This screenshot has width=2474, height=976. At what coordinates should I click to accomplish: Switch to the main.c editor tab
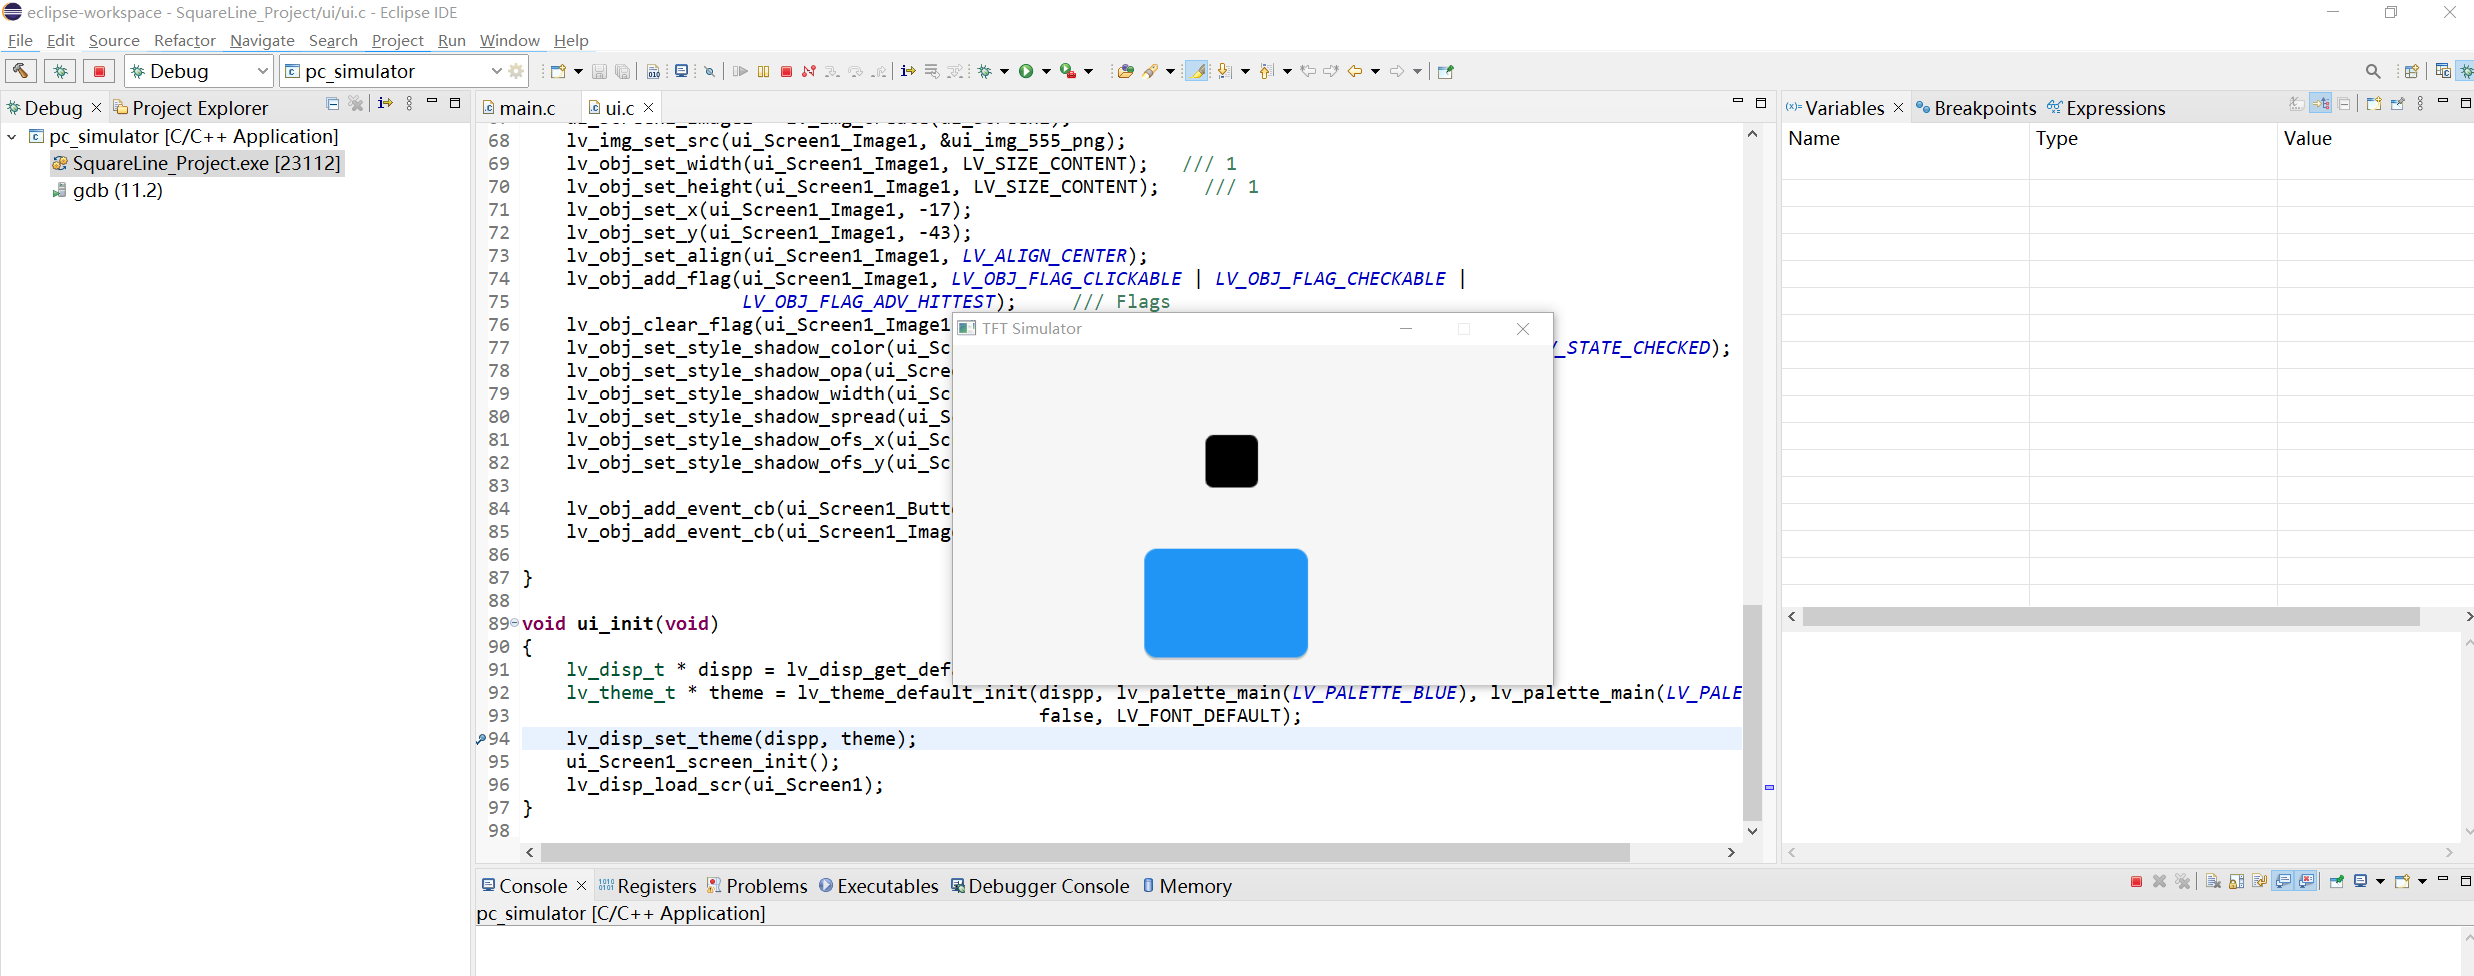point(527,108)
